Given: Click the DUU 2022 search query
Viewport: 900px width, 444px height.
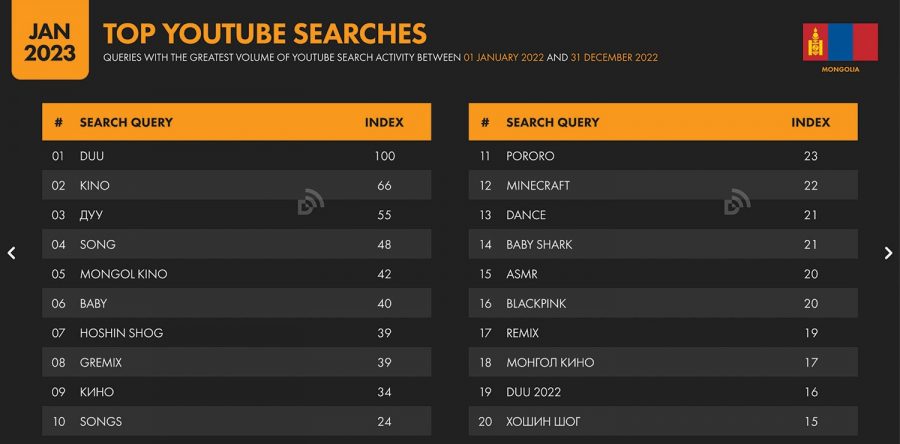Looking at the screenshot, I should coord(533,392).
